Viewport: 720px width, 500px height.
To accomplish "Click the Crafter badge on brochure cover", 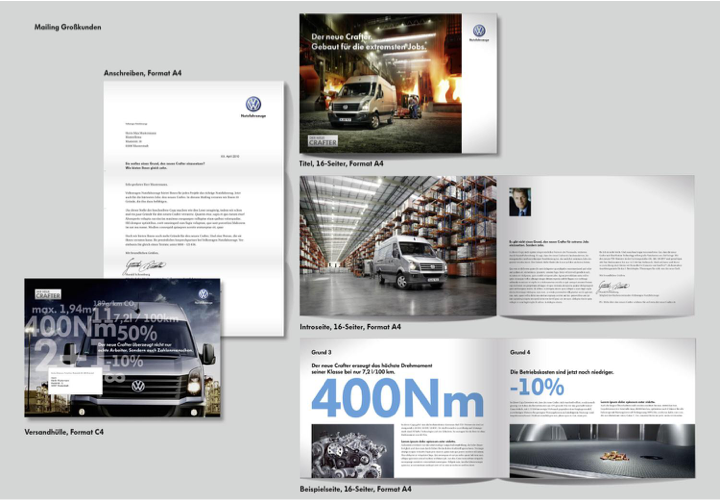I will (x=323, y=140).
